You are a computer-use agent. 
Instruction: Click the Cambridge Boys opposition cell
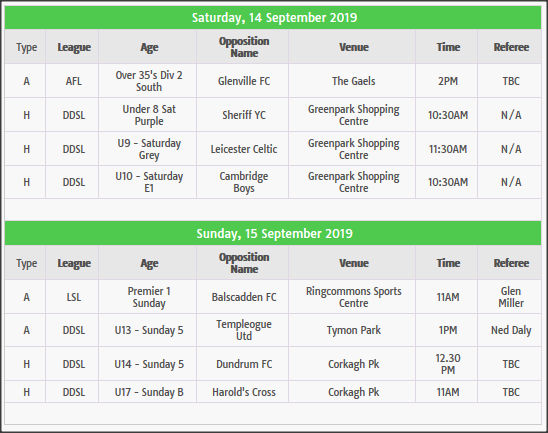click(x=244, y=182)
